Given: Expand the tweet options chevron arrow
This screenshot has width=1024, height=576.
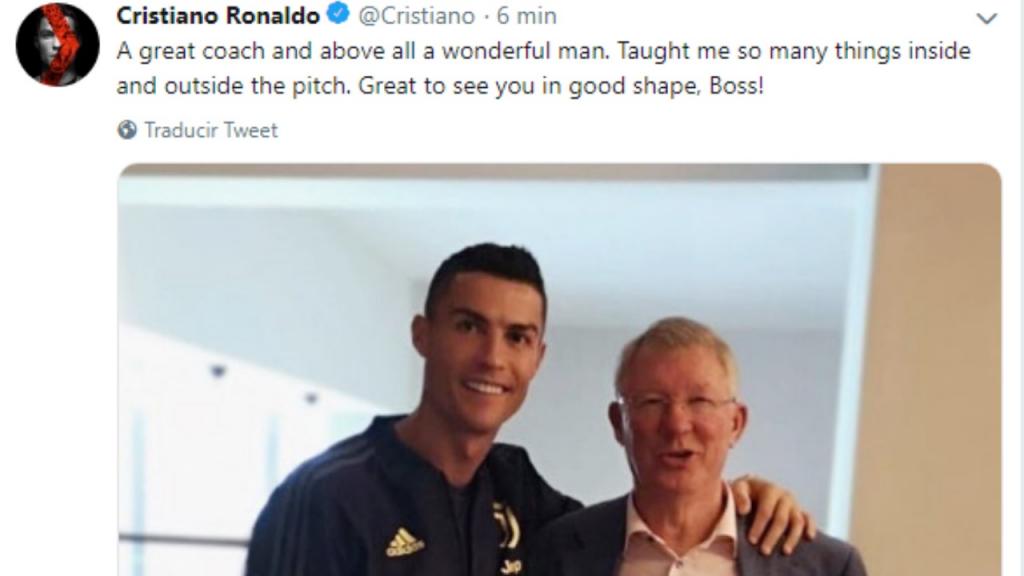Looking at the screenshot, I should pos(986,18).
